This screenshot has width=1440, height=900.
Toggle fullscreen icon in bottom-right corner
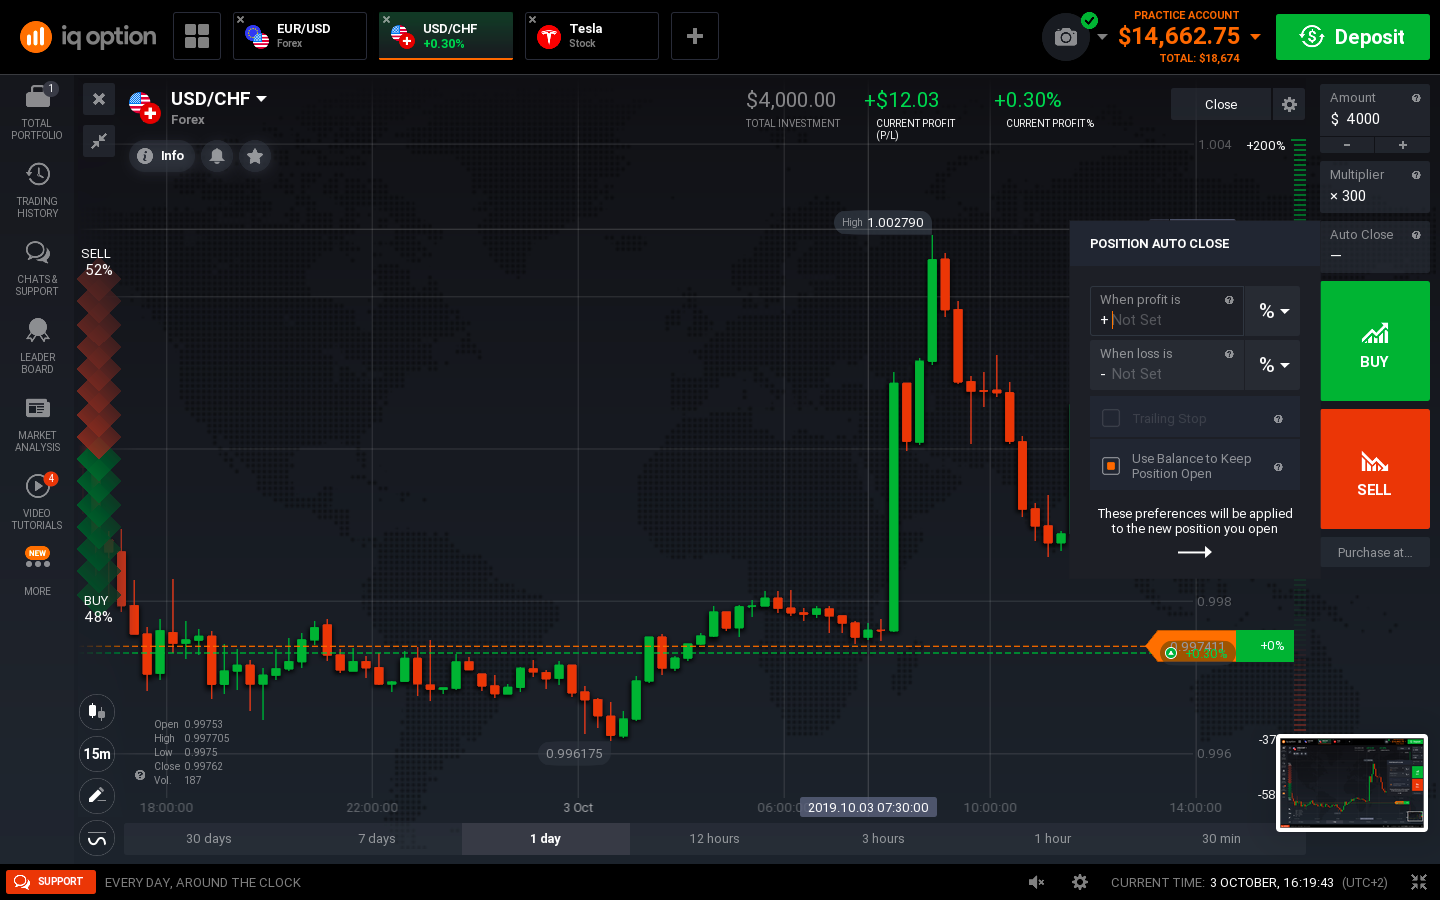tap(1419, 882)
